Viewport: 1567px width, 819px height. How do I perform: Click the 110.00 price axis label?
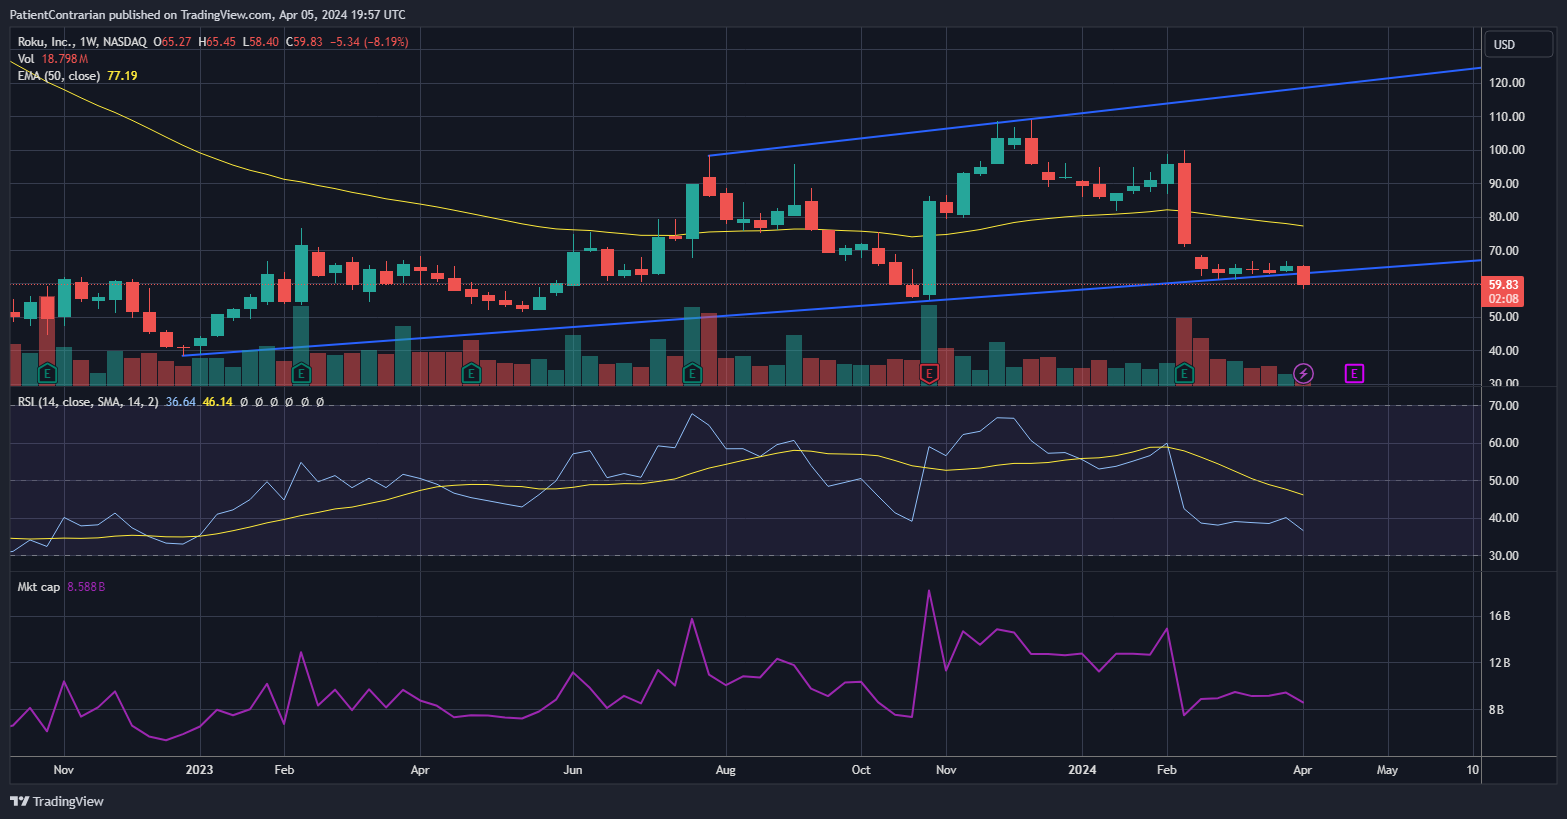(x=1506, y=117)
